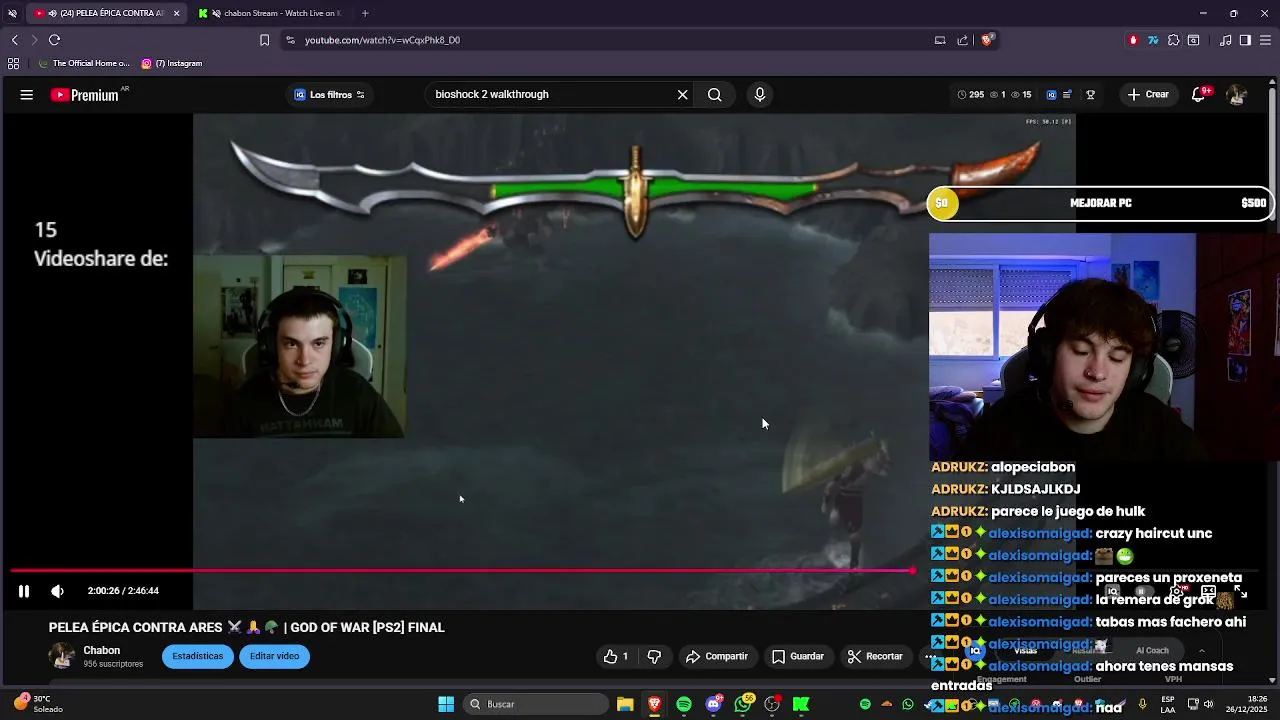Open the 7TV extension icon
This screenshot has width=1280, height=720.
(1153, 40)
